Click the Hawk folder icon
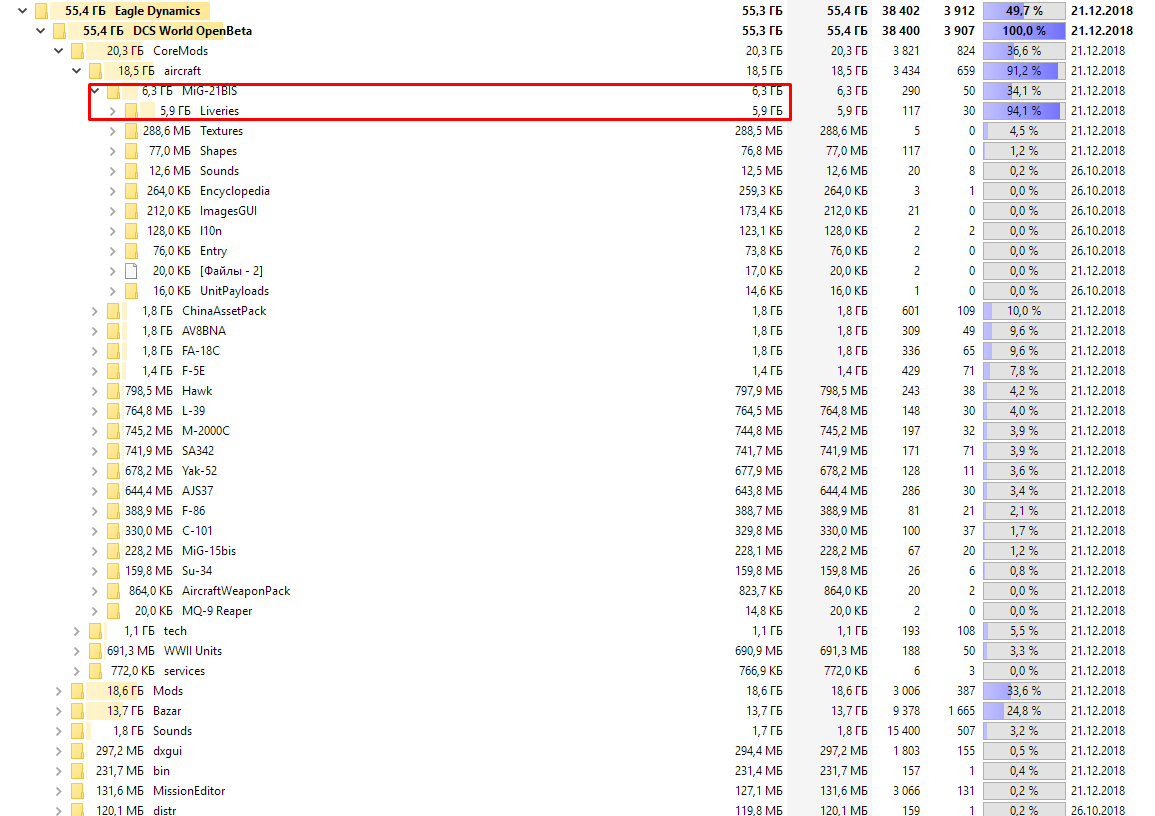This screenshot has width=1155, height=816. point(113,390)
